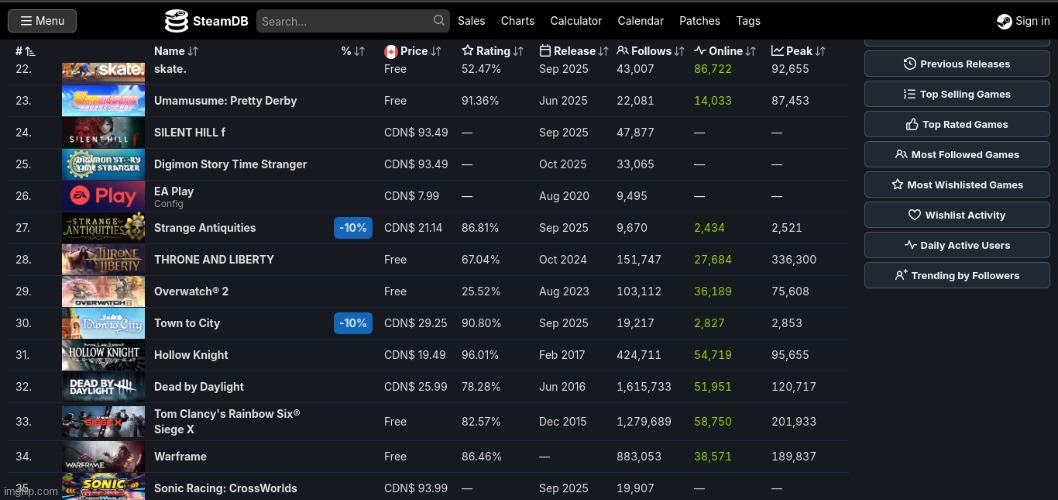Focus the Search input field
Screen dimensions: 1058x500
point(353,21)
